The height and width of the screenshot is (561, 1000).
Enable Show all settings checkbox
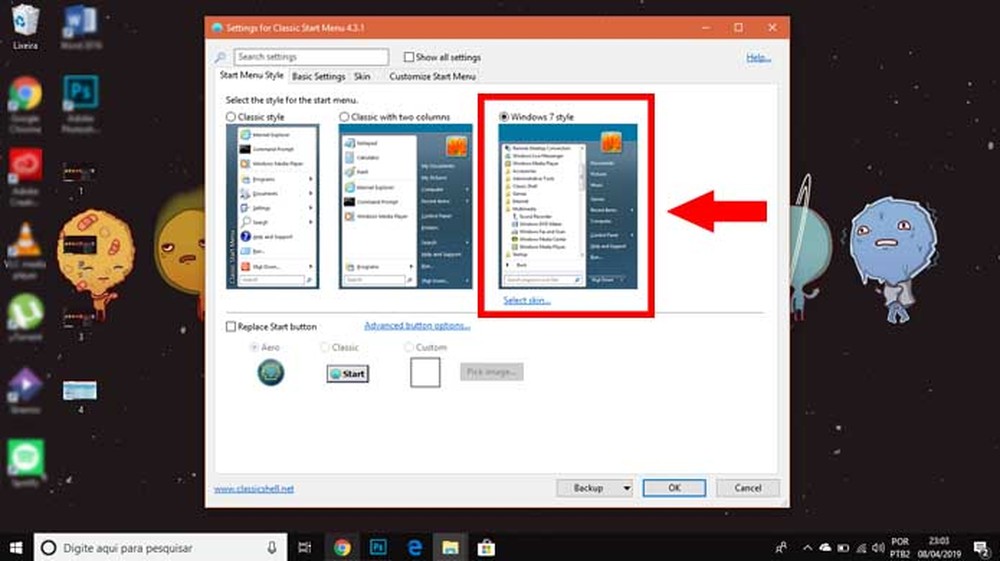tap(409, 57)
